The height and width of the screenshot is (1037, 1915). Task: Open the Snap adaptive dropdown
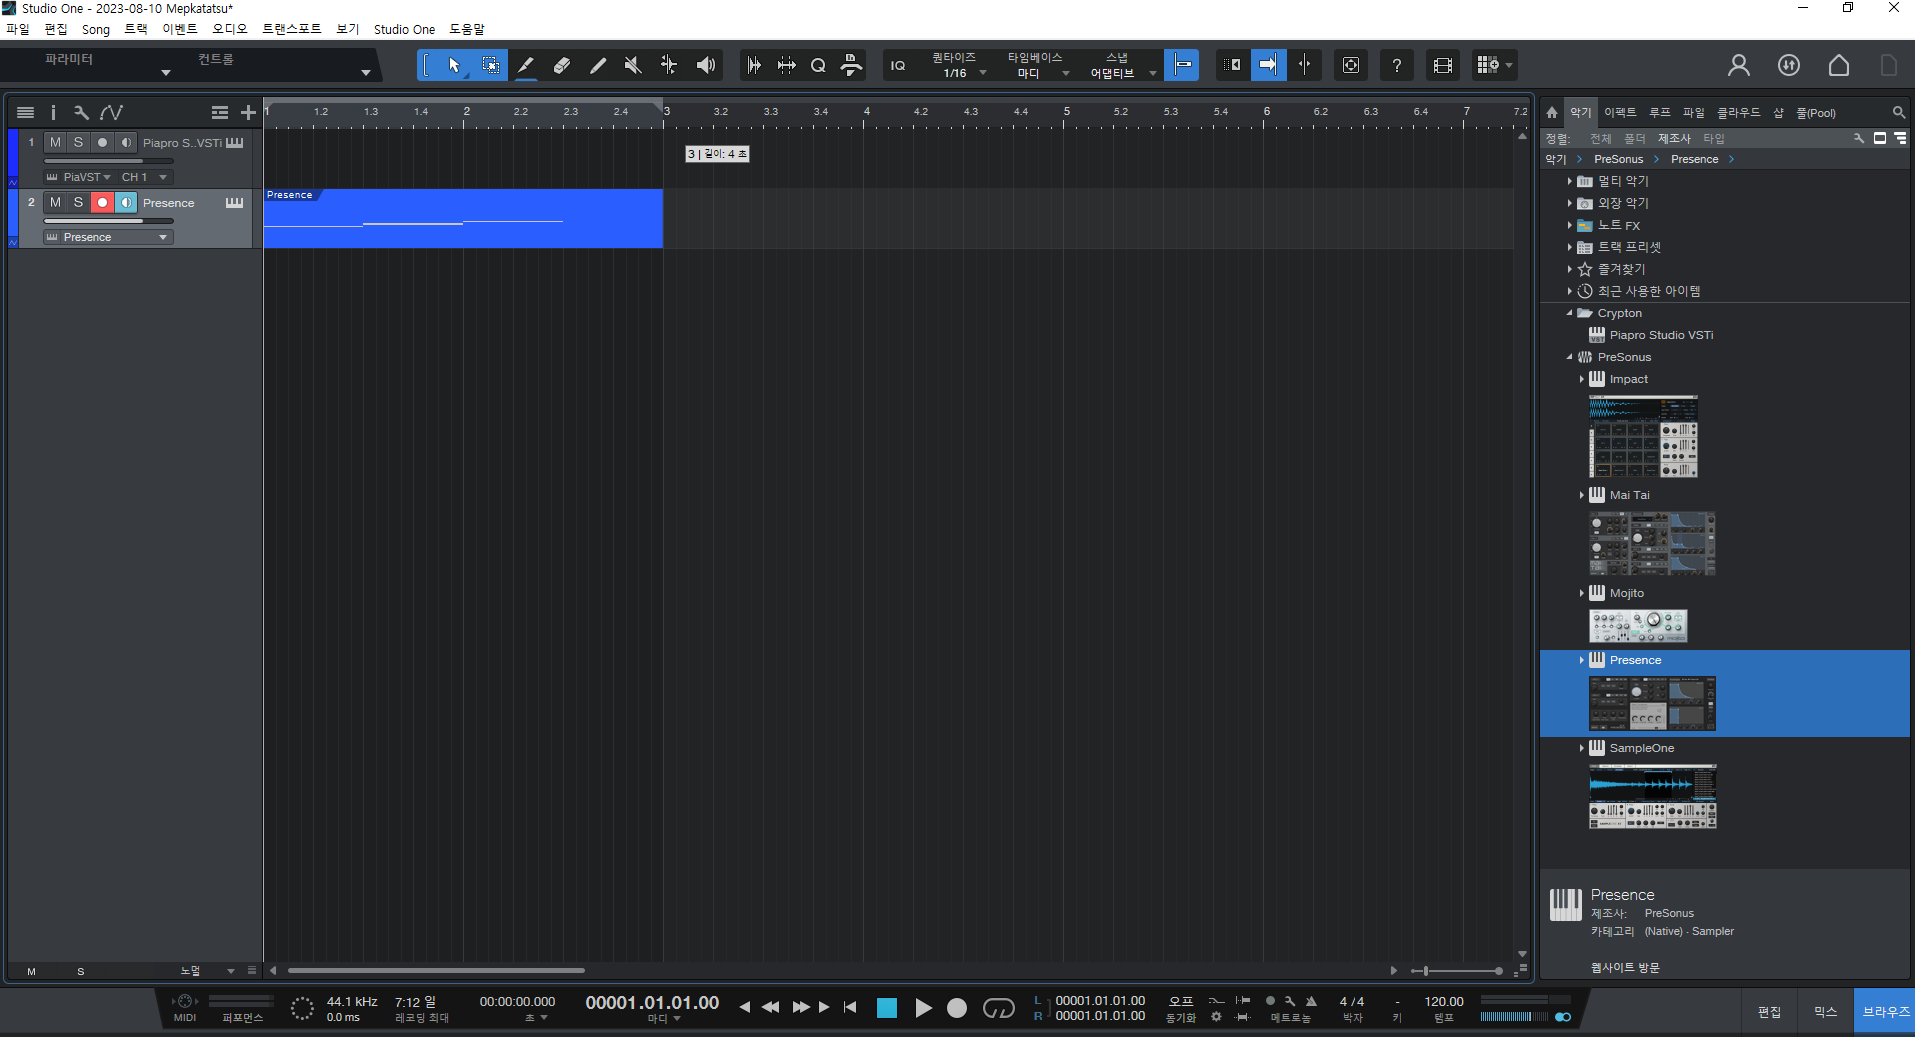coord(1118,65)
